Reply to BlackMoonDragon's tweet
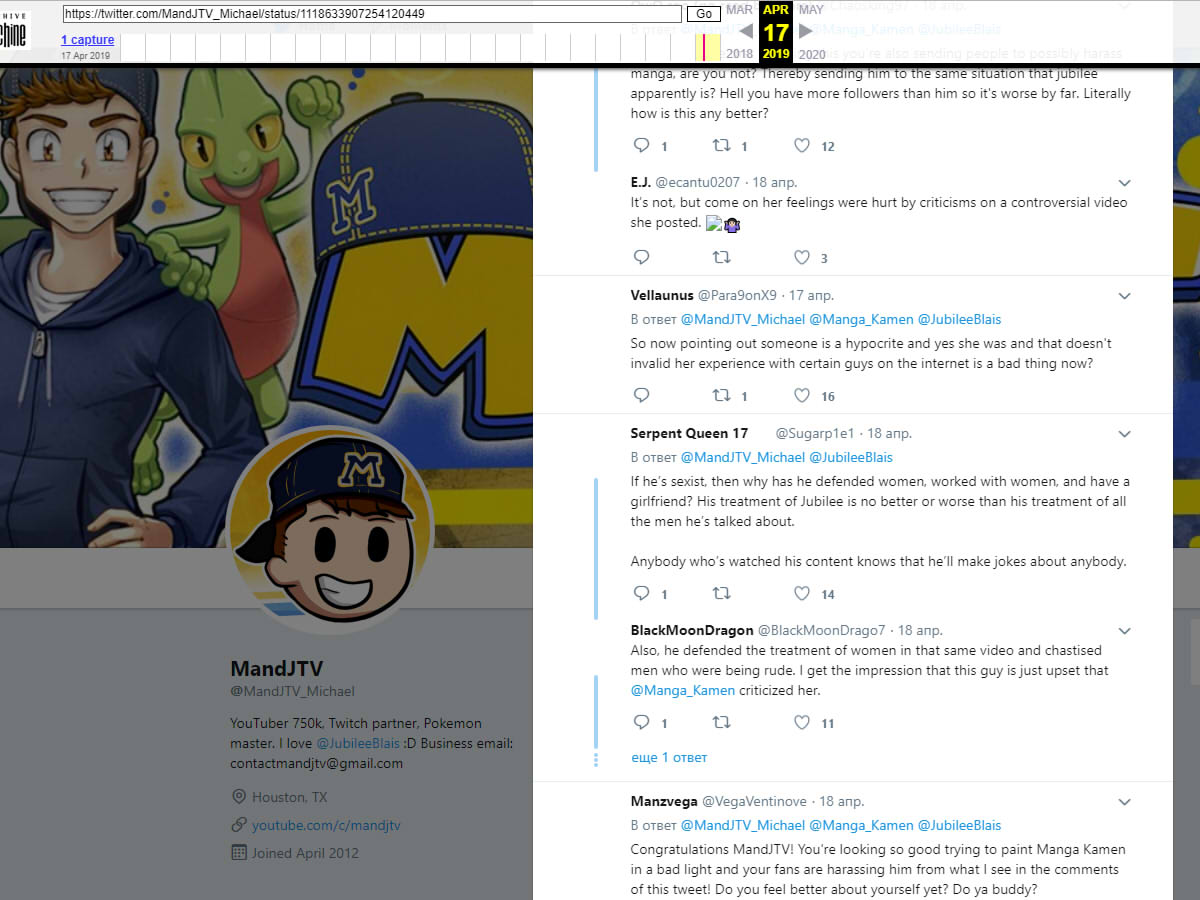This screenshot has width=1200, height=900. pos(642,722)
